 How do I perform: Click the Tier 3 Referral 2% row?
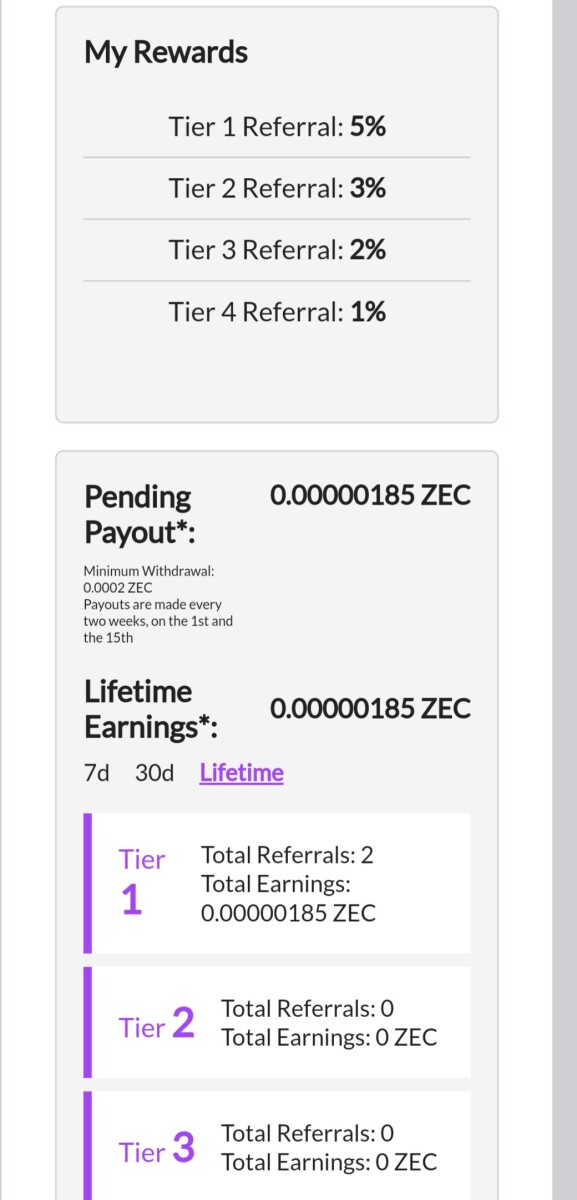click(277, 250)
